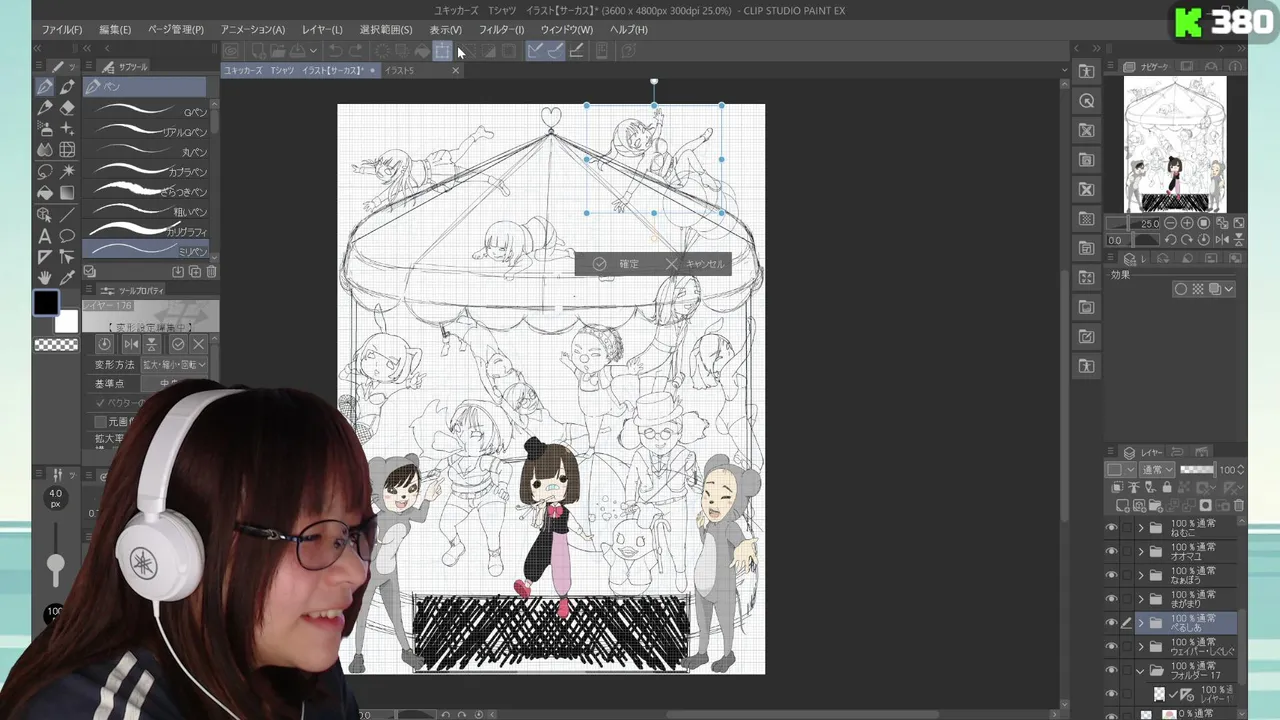Toggle the ベクター checkbox in tool property
The image size is (1280, 720).
click(101, 403)
